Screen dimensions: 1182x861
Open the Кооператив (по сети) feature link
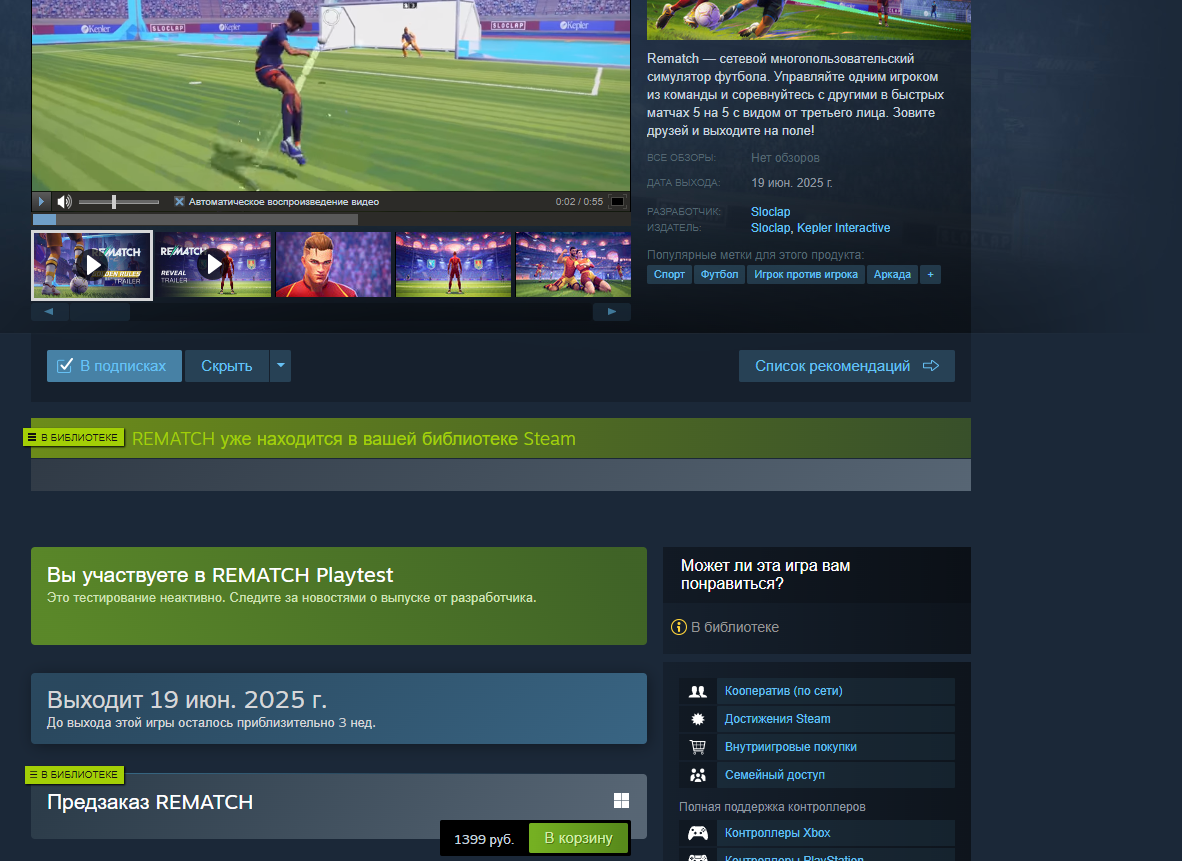click(783, 691)
